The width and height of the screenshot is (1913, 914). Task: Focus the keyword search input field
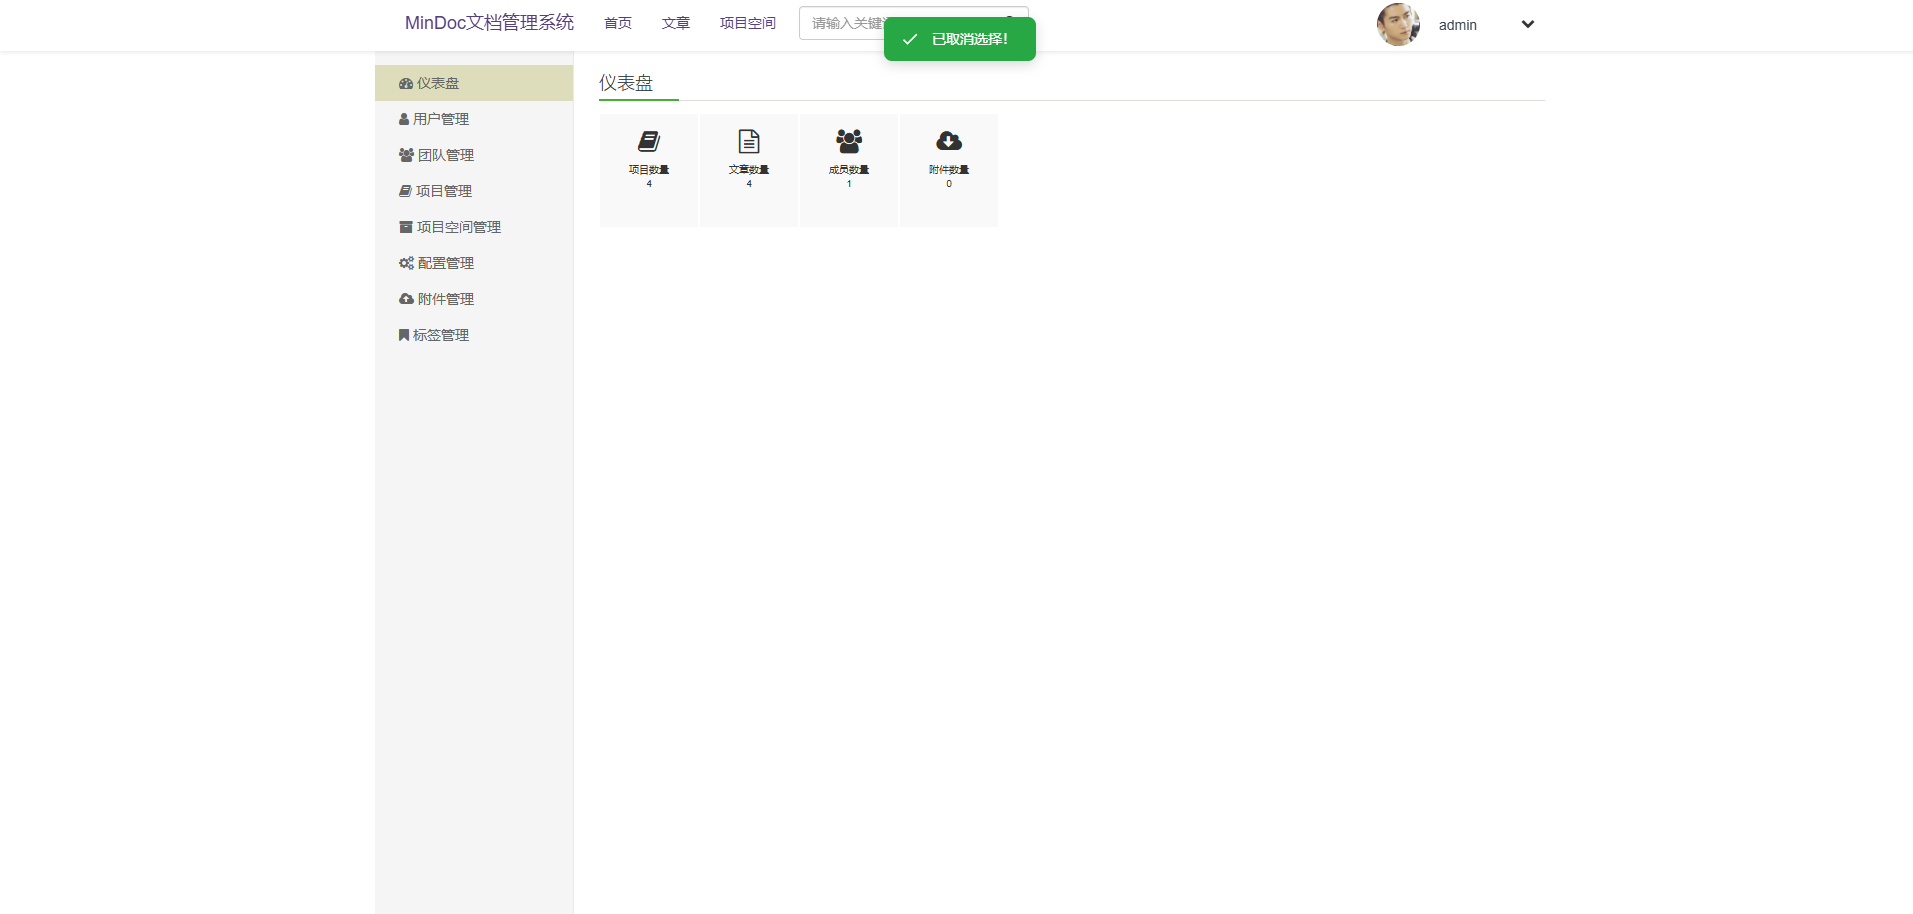click(840, 23)
